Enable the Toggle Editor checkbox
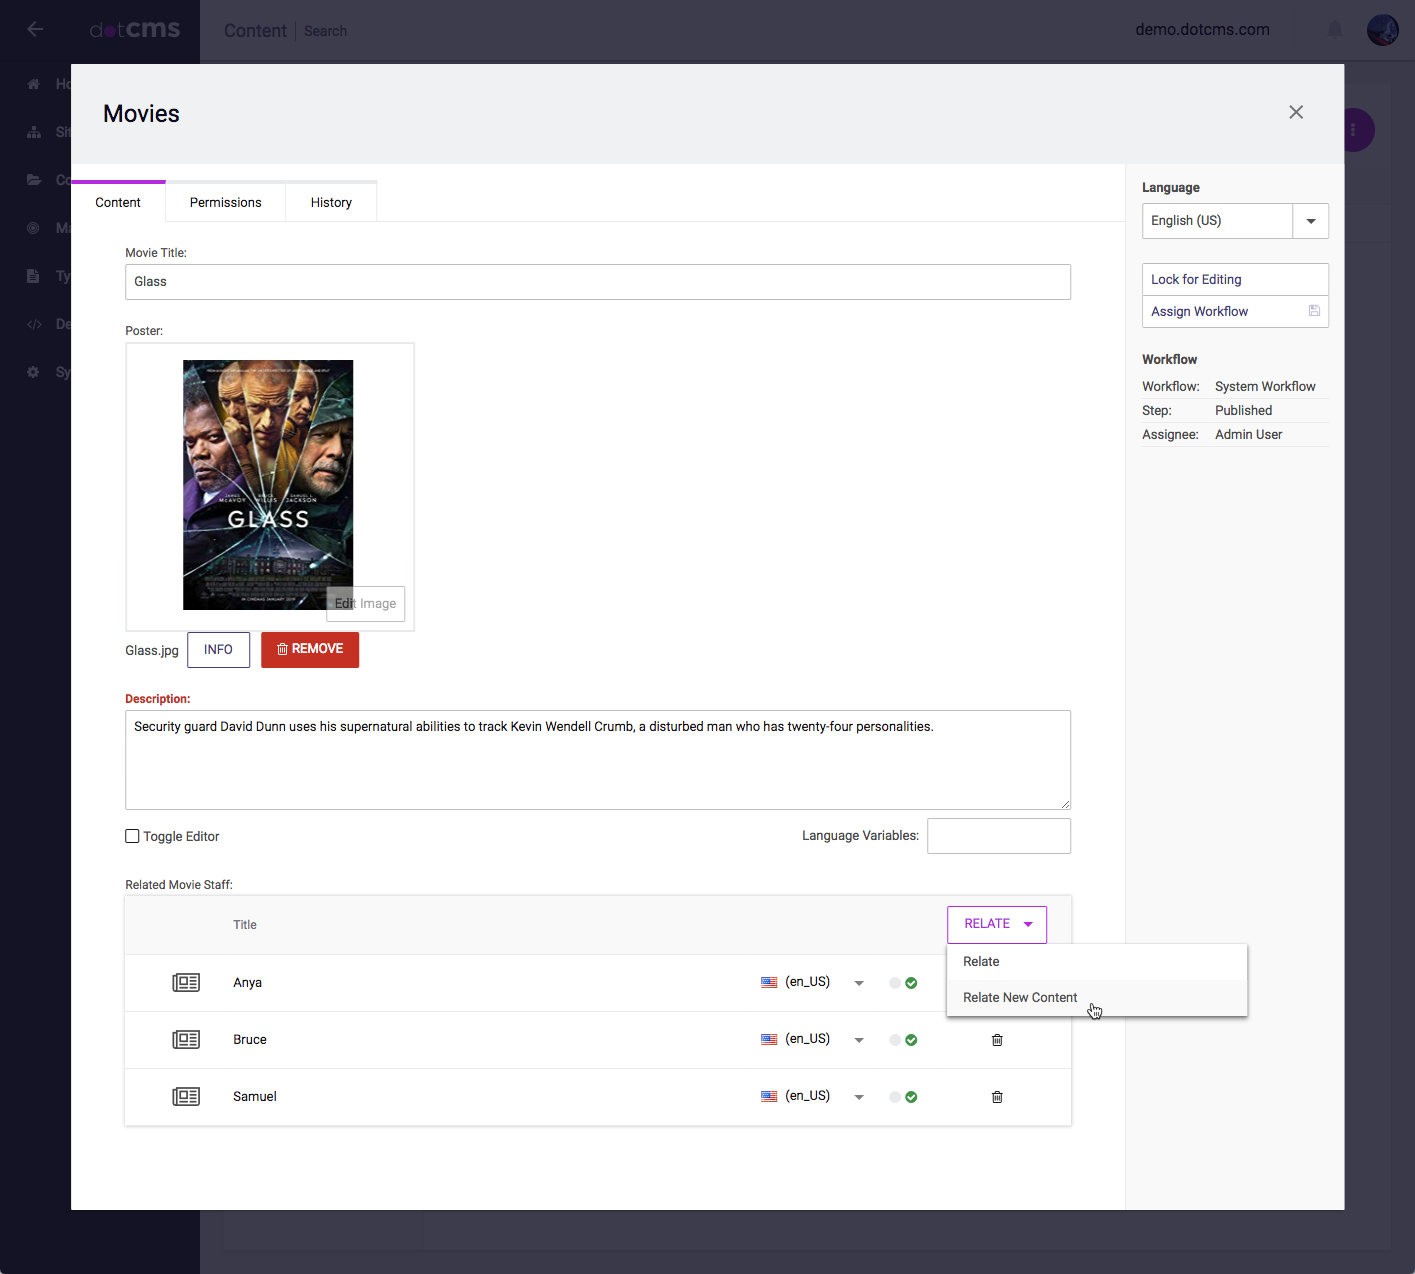The width and height of the screenshot is (1415, 1274). coord(132,836)
